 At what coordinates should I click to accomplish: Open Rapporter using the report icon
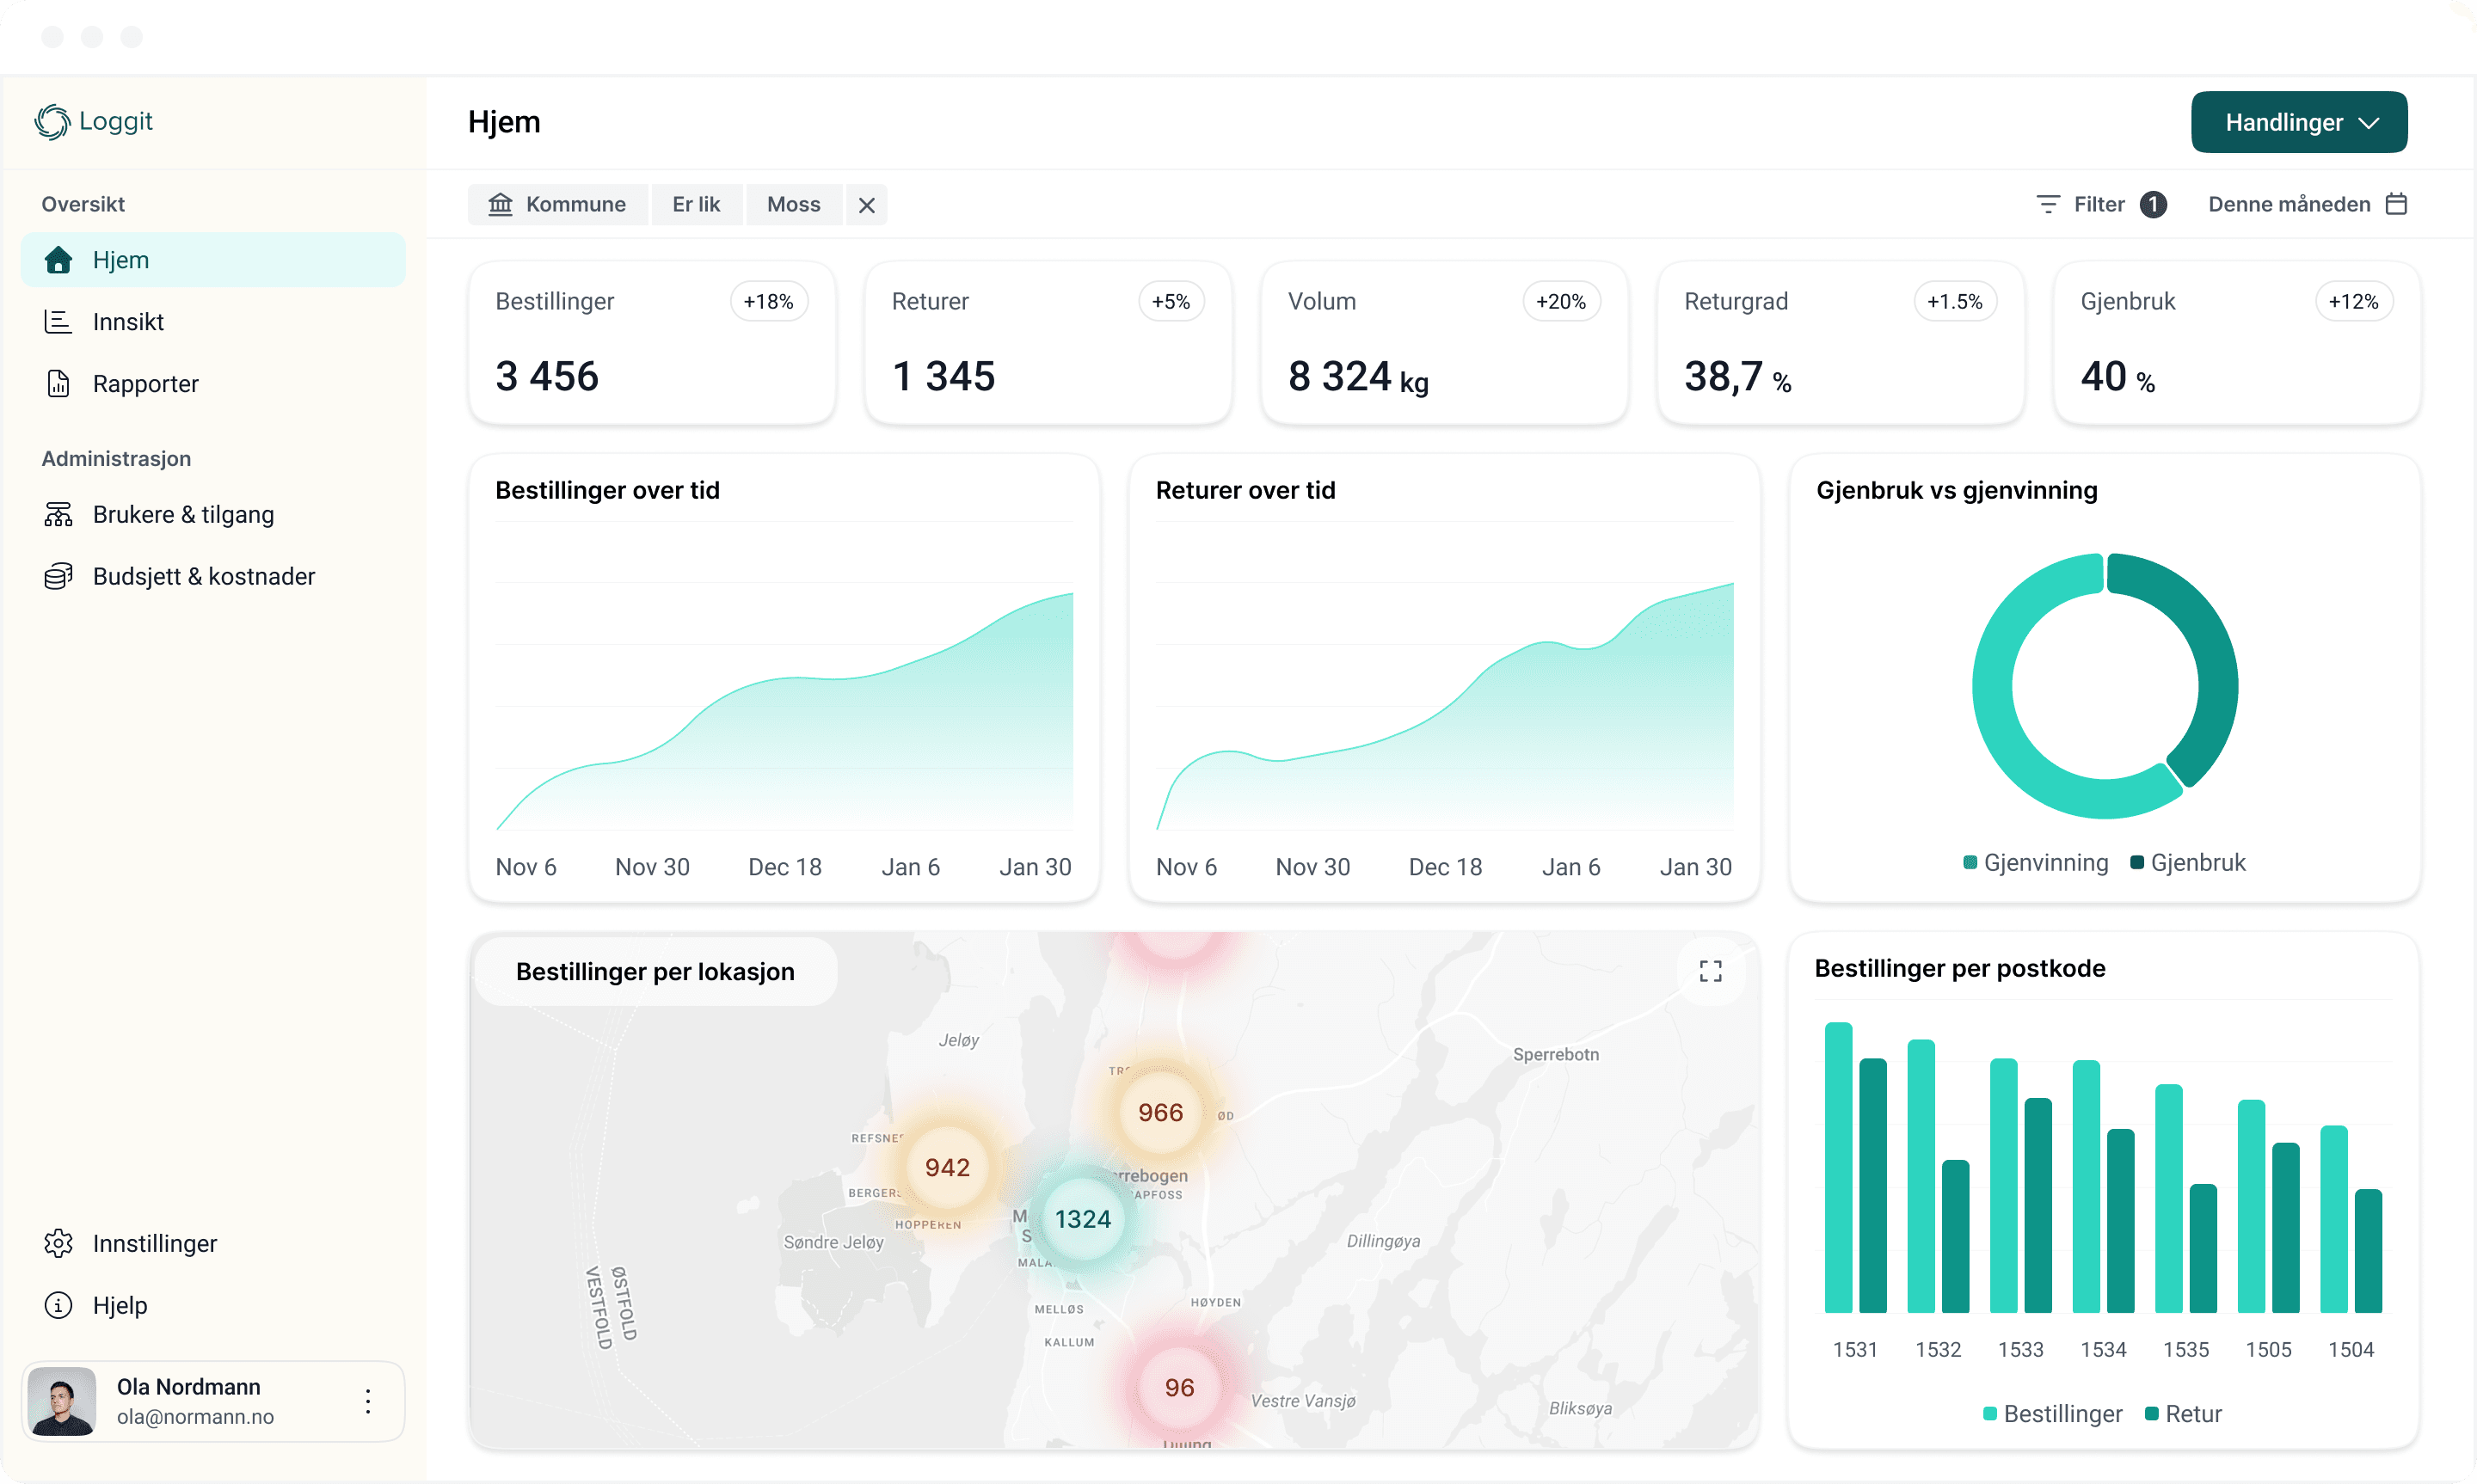click(x=58, y=383)
